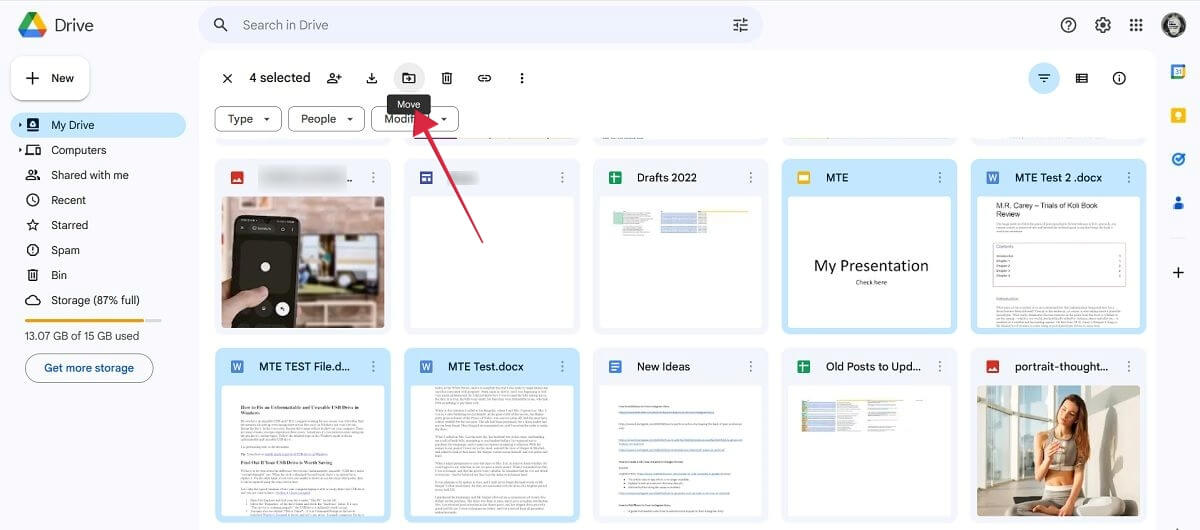The image size is (1200, 530).
Task: Expand the Computers tree arrow
Action: pyautogui.click(x=19, y=150)
